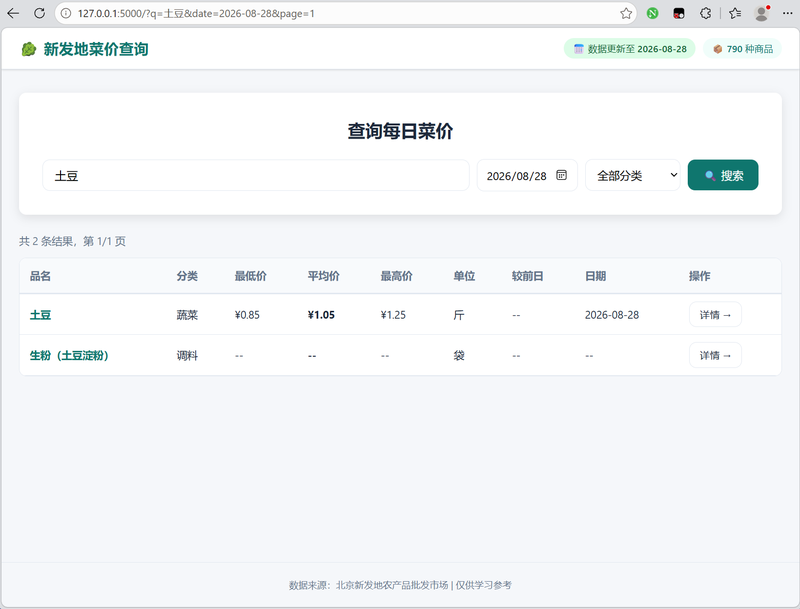
Task: Click the cabbage logo icon
Action: (x=29, y=49)
